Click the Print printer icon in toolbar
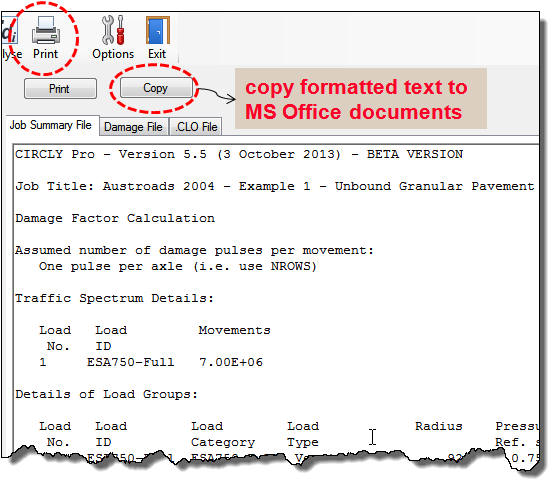Image resolution: width=556 pixels, height=492 pixels. point(46,30)
